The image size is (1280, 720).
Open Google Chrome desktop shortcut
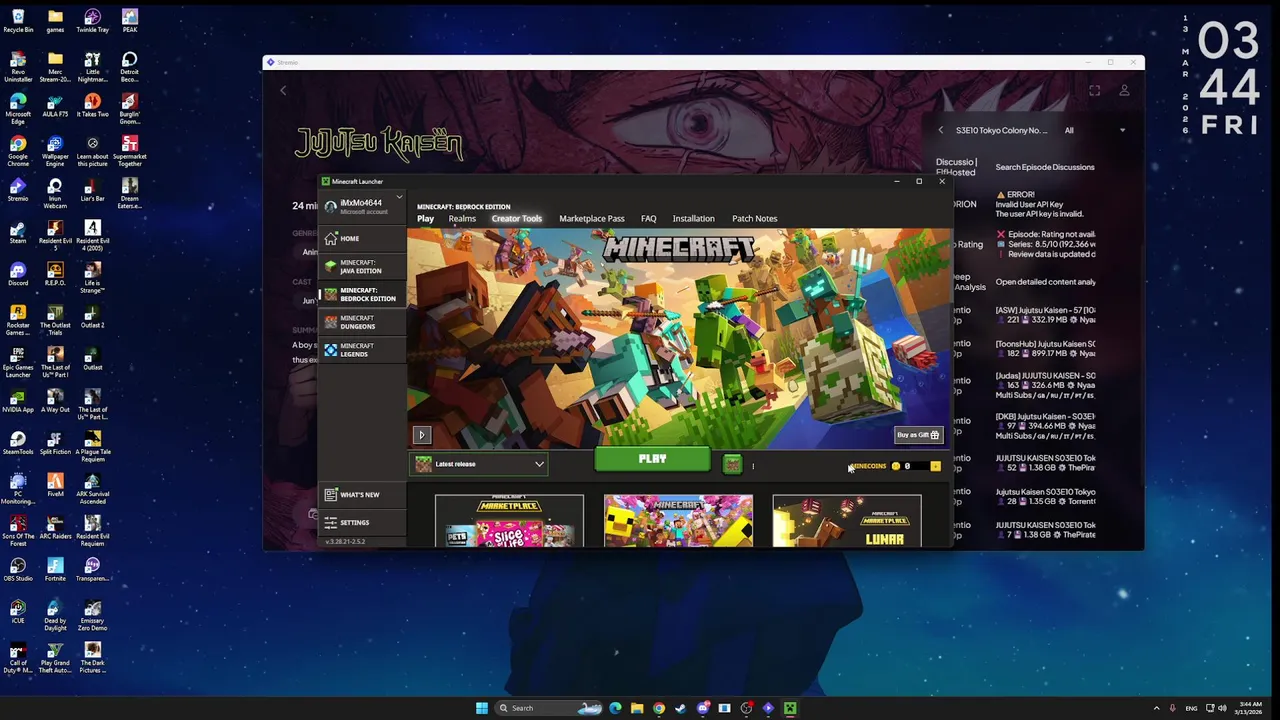coord(18,148)
